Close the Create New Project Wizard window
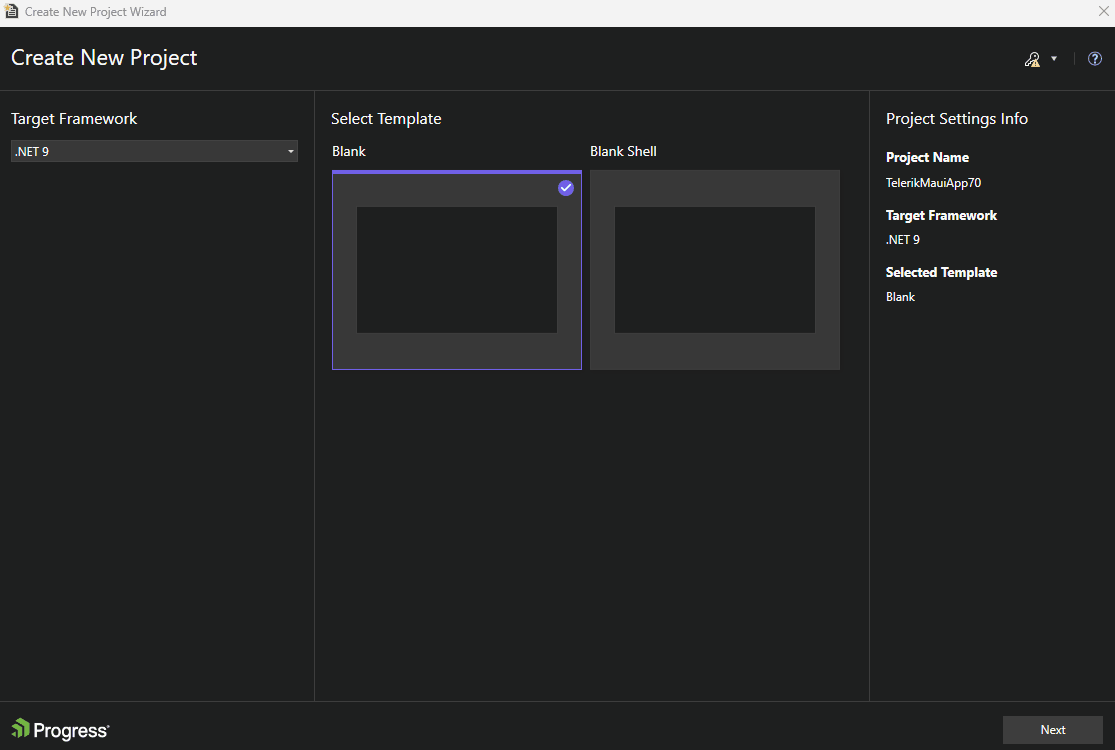Image resolution: width=1115 pixels, height=750 pixels. tap(1104, 11)
